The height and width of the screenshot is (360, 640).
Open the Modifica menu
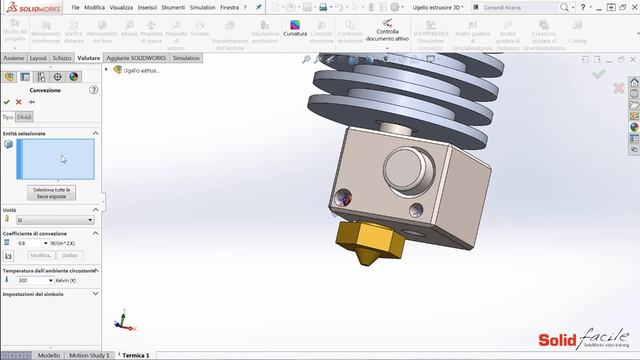point(94,7)
